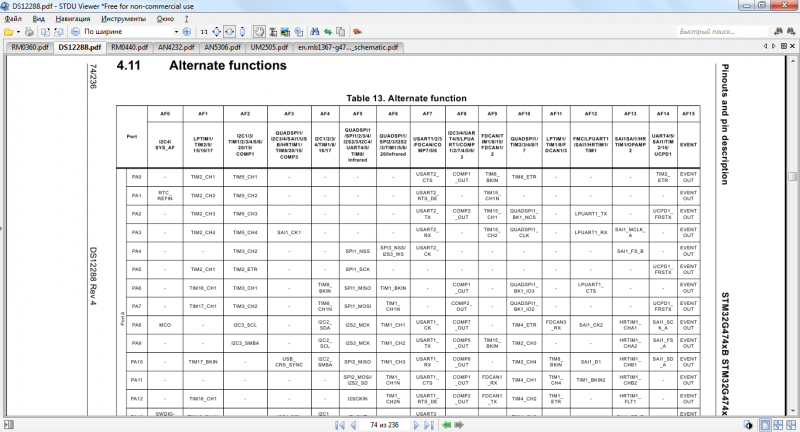This screenshot has height=432, width=800.
Task: Go to the last page
Action: pyautogui.click(x=429, y=425)
